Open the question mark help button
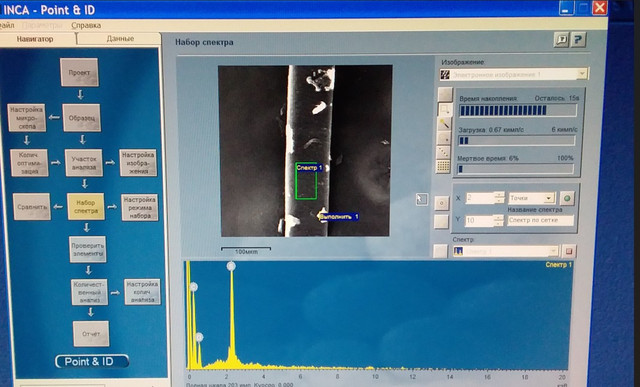Image resolution: width=640 pixels, height=387 pixels. pos(578,40)
